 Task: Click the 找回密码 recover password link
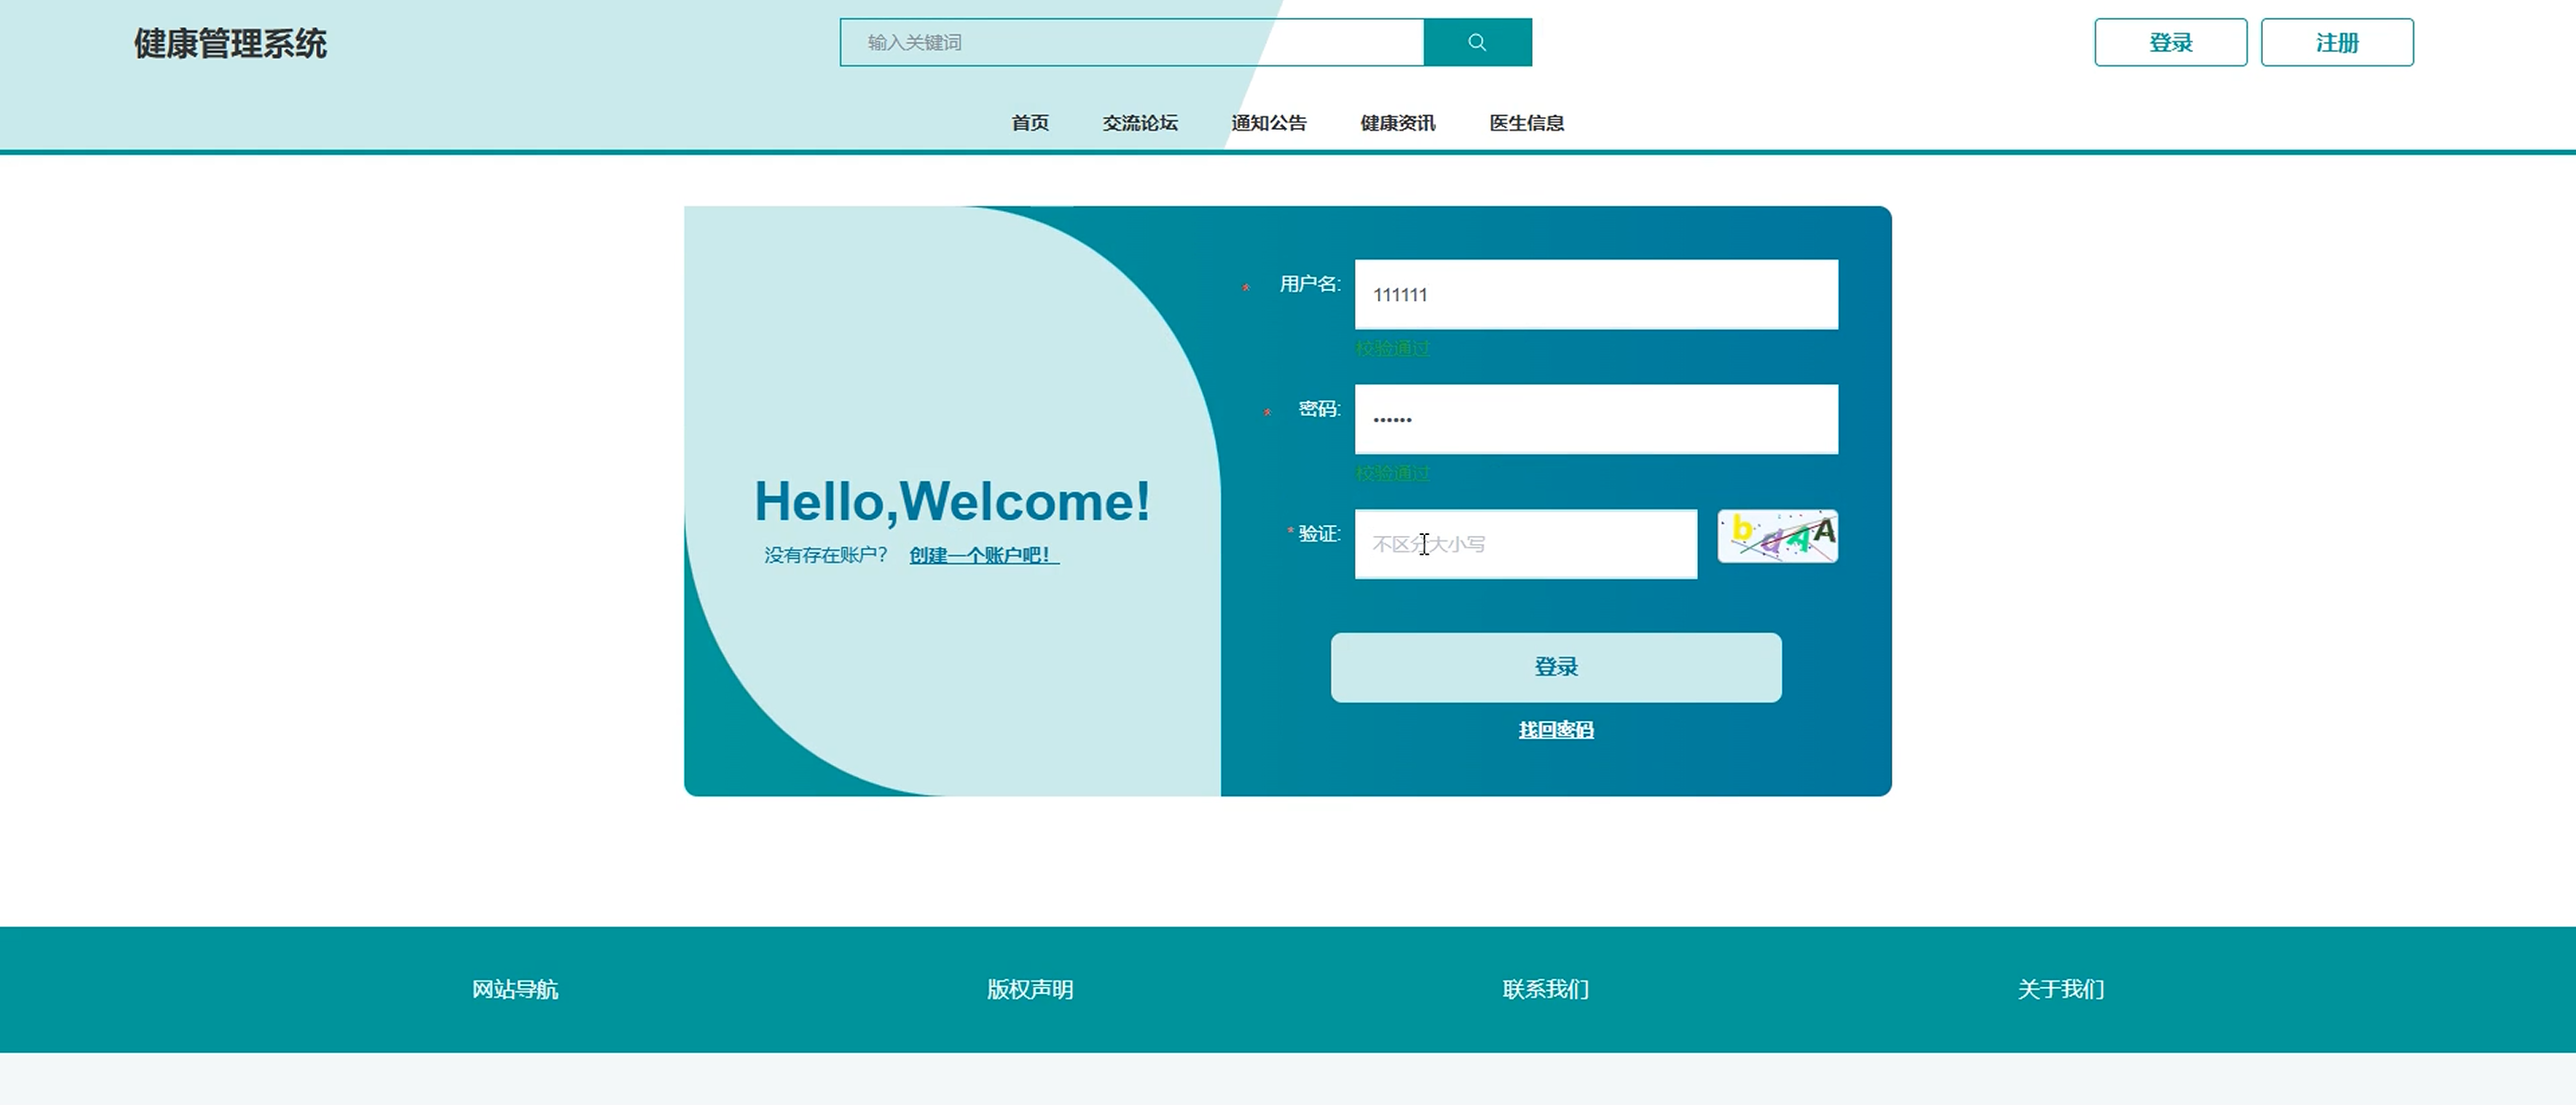1555,730
